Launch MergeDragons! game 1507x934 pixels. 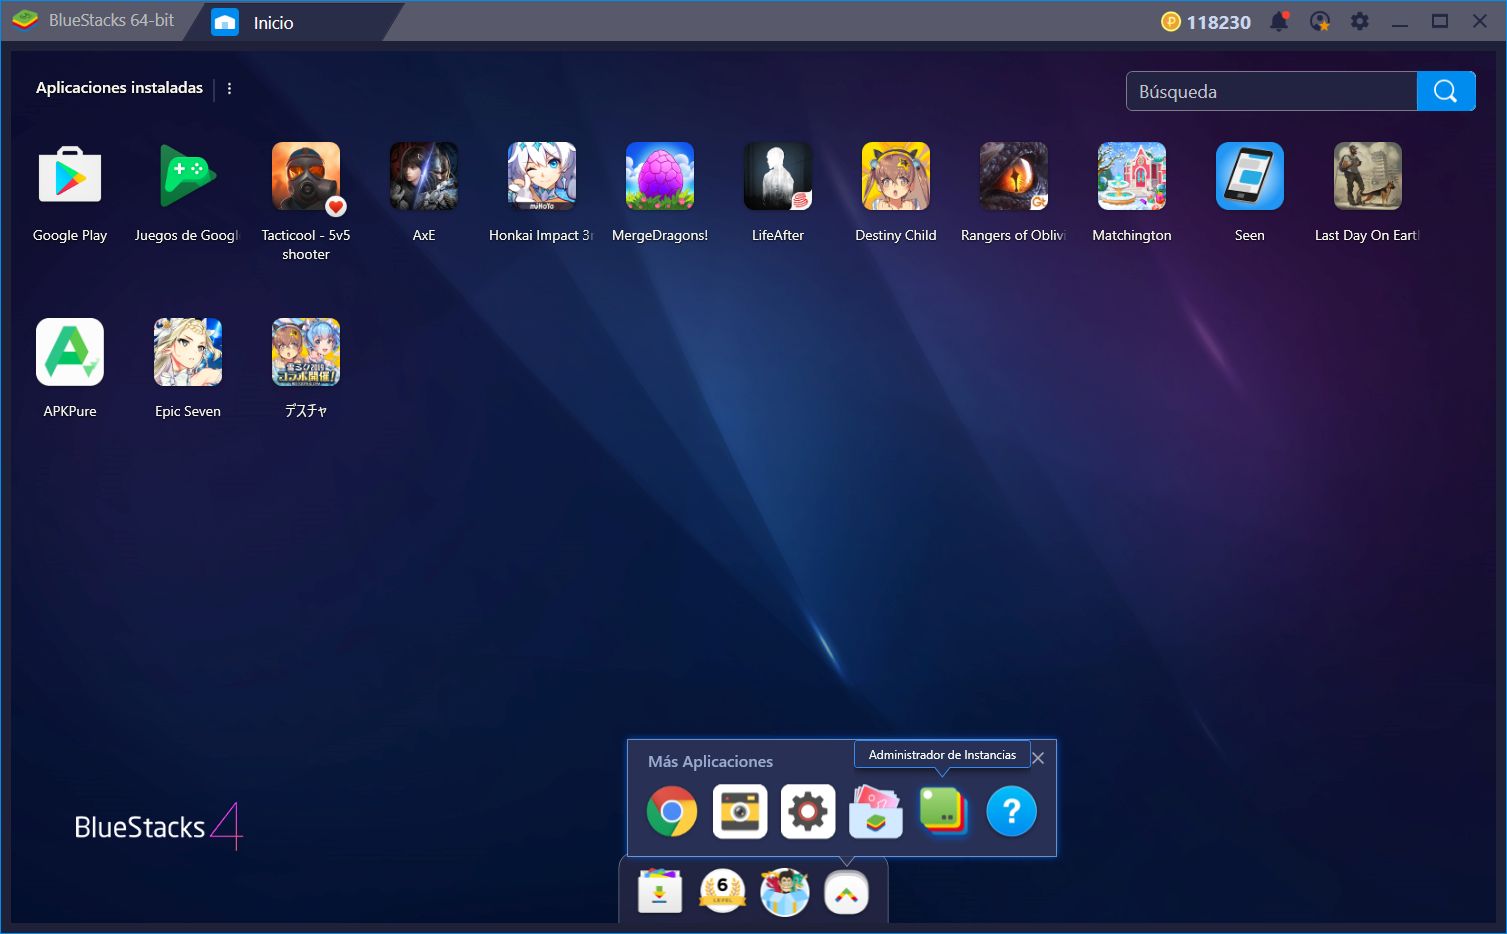[x=660, y=176]
